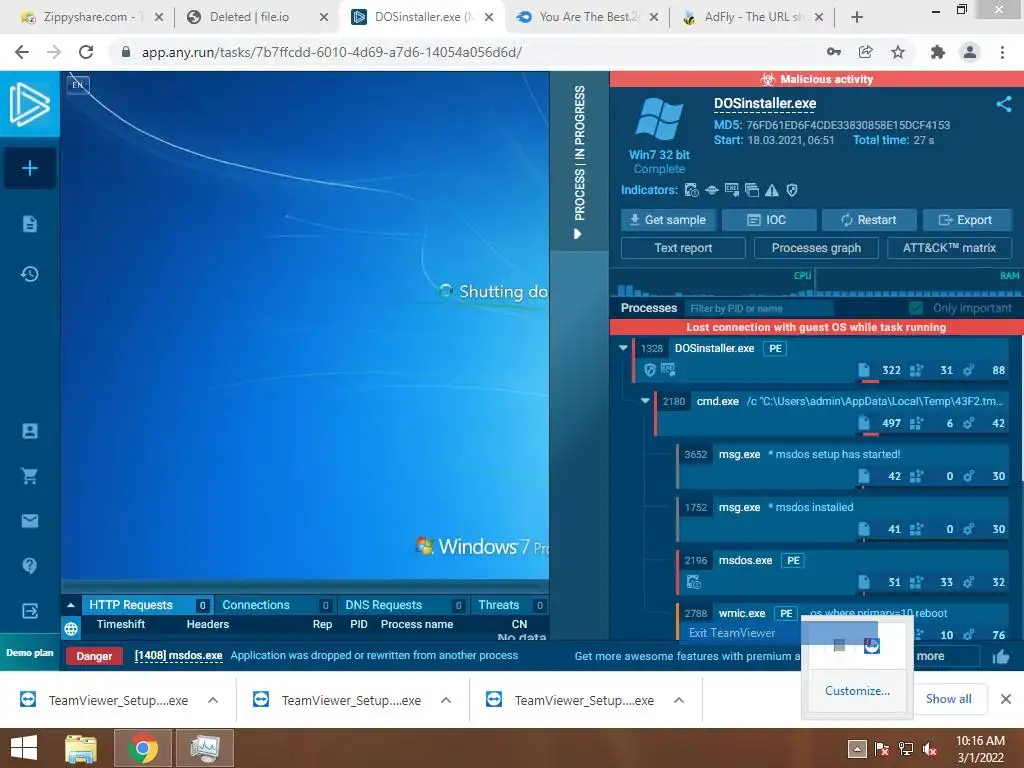Click the [1408] msdos.exe danger link

178,656
